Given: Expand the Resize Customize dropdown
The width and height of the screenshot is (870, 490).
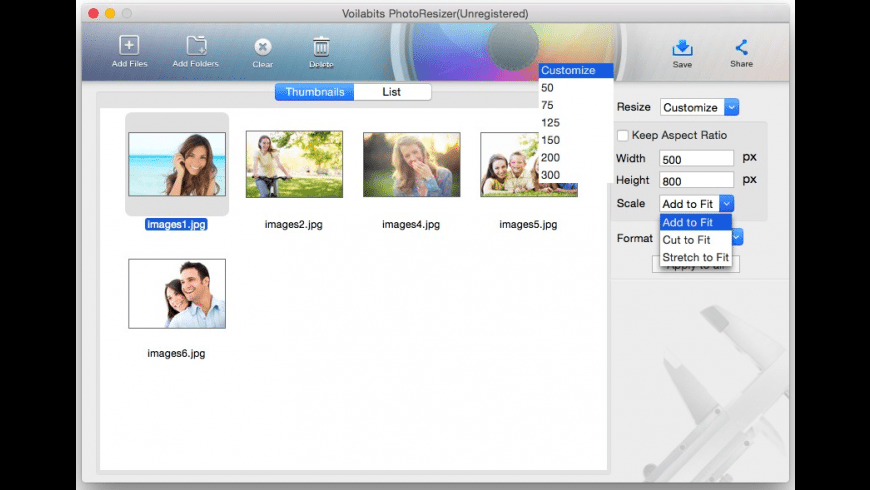Looking at the screenshot, I should [731, 107].
